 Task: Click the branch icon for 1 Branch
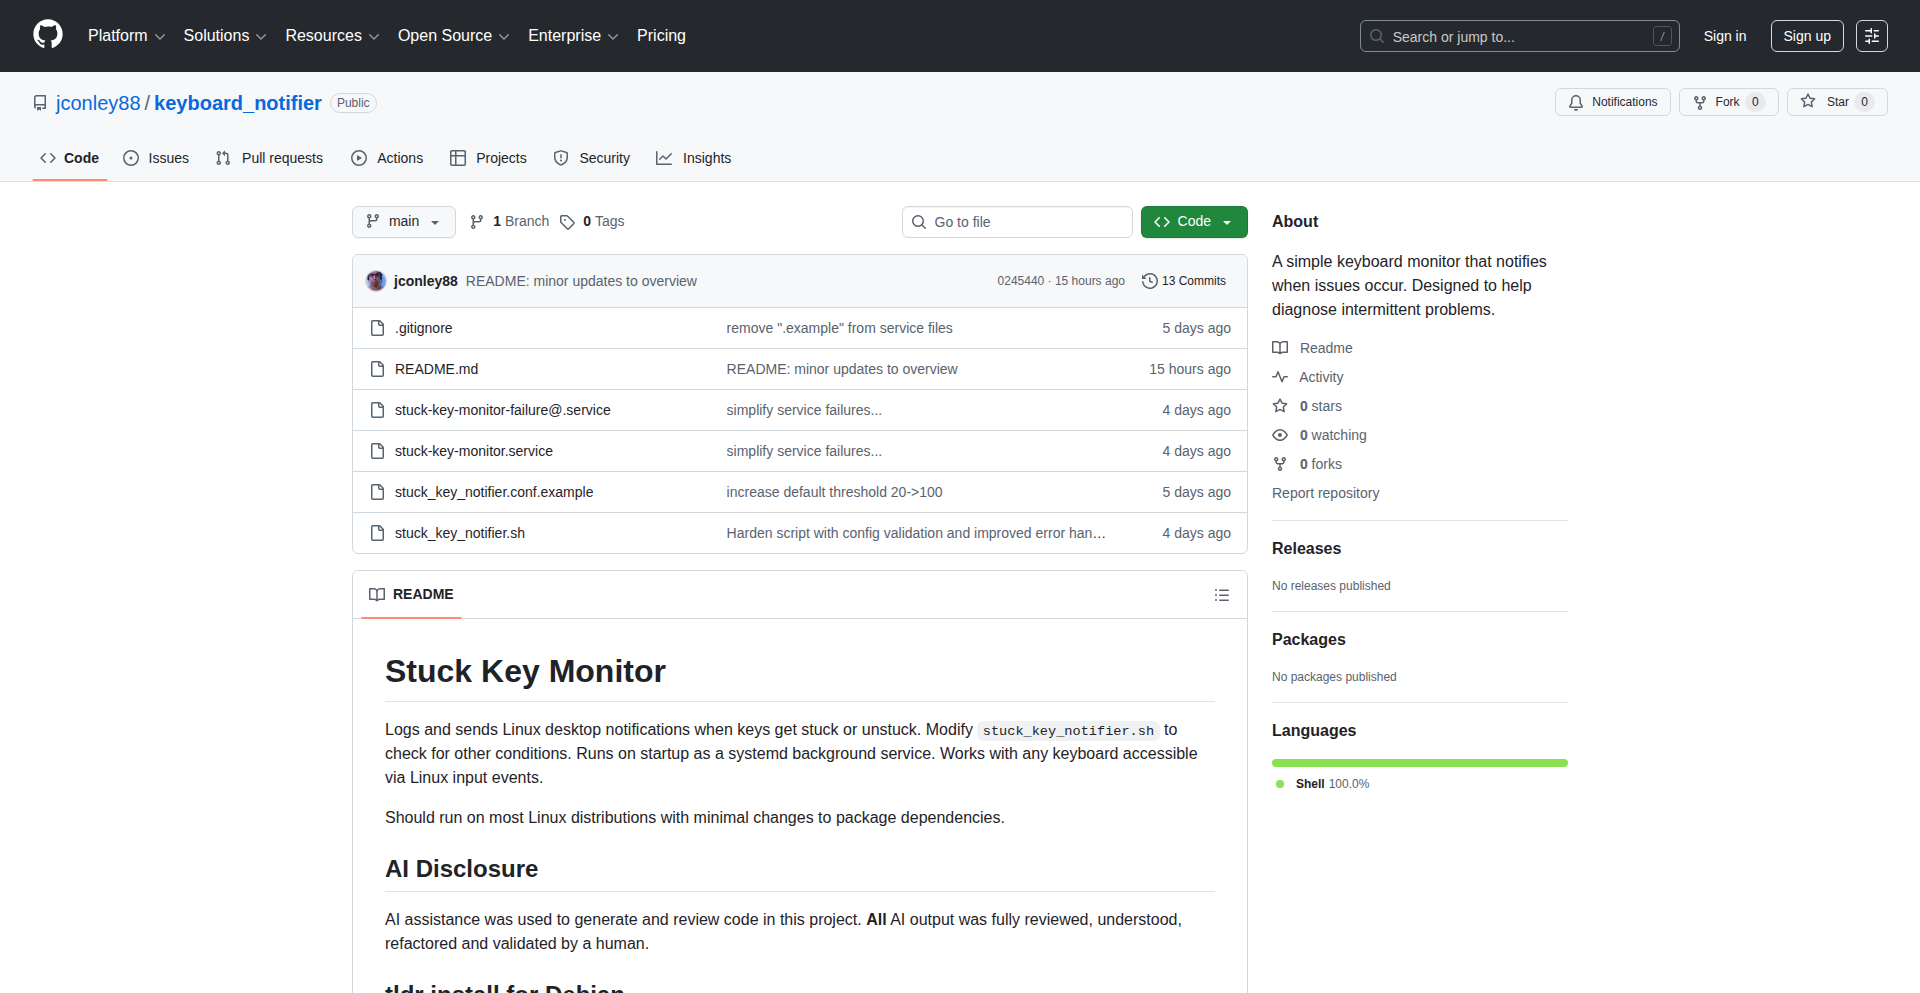pos(477,222)
